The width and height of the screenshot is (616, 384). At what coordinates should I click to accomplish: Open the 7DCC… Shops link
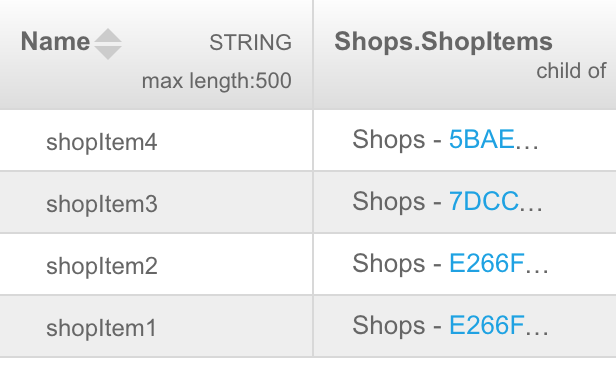pyautogui.click(x=496, y=201)
